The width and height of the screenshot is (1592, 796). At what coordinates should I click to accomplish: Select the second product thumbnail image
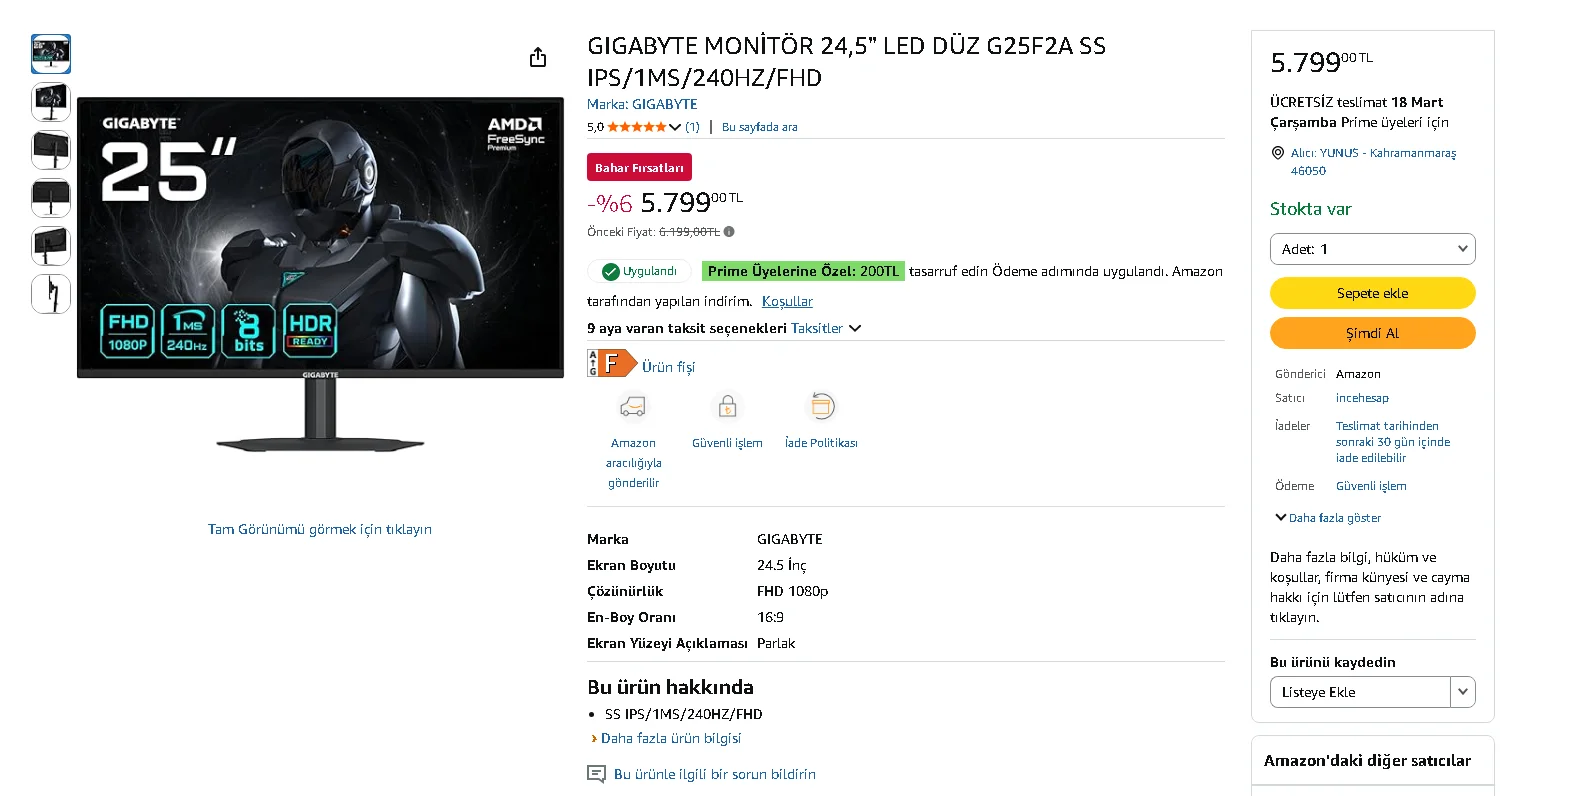51,101
